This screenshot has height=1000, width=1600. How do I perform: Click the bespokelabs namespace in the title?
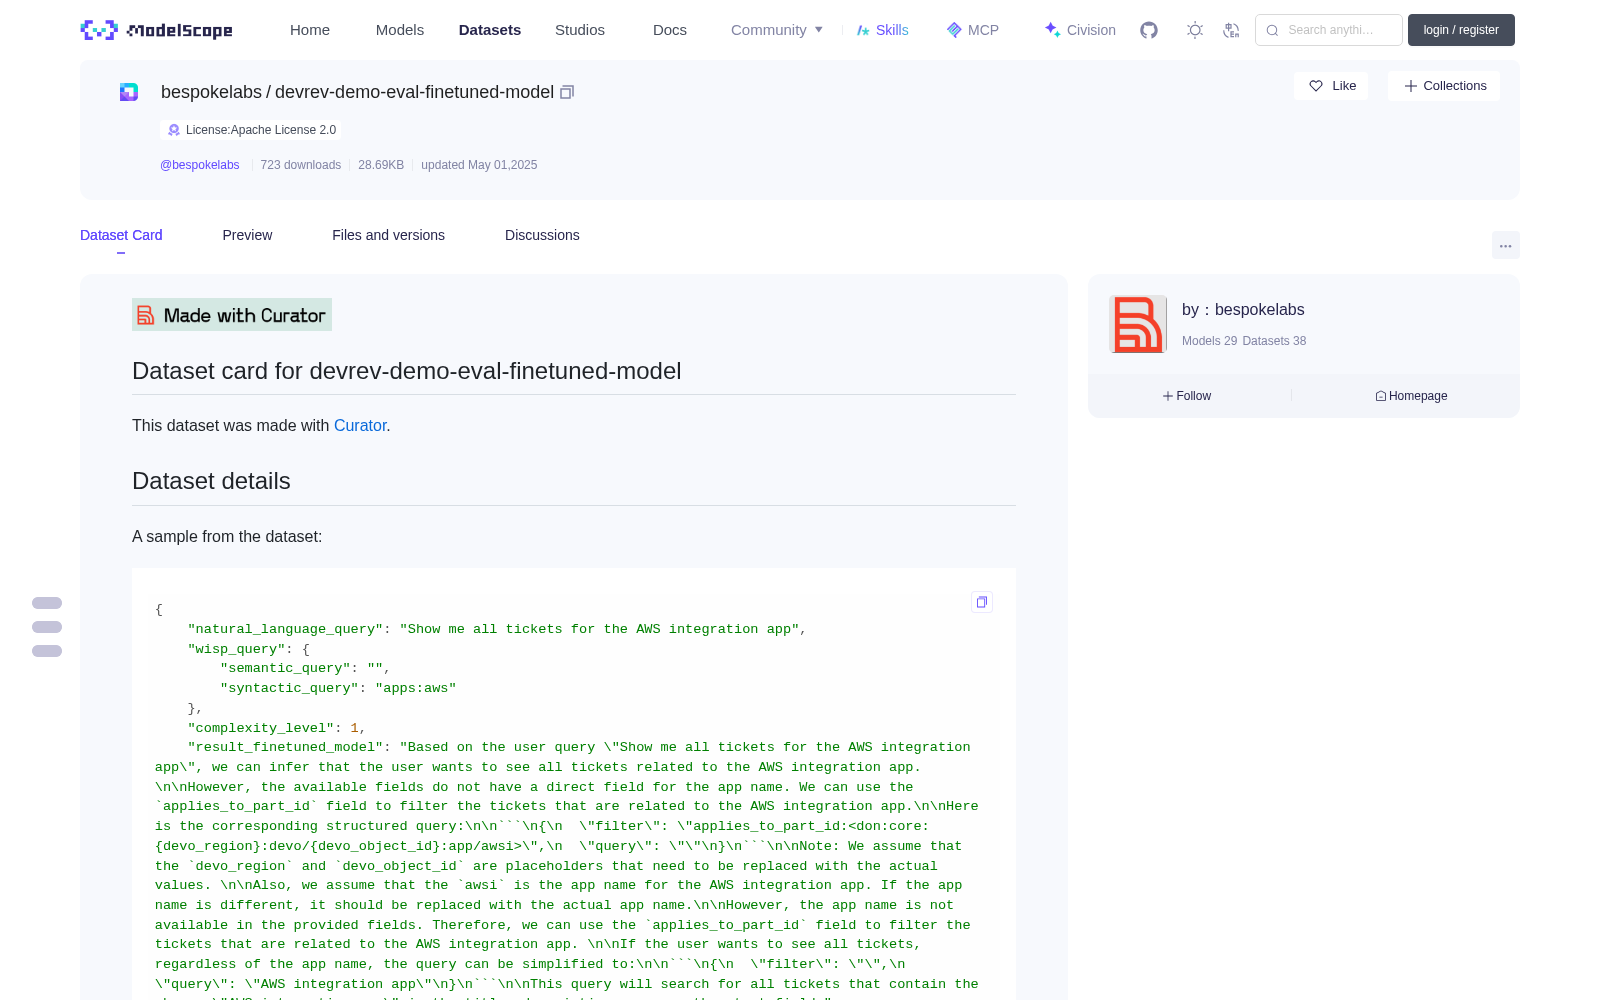(211, 92)
